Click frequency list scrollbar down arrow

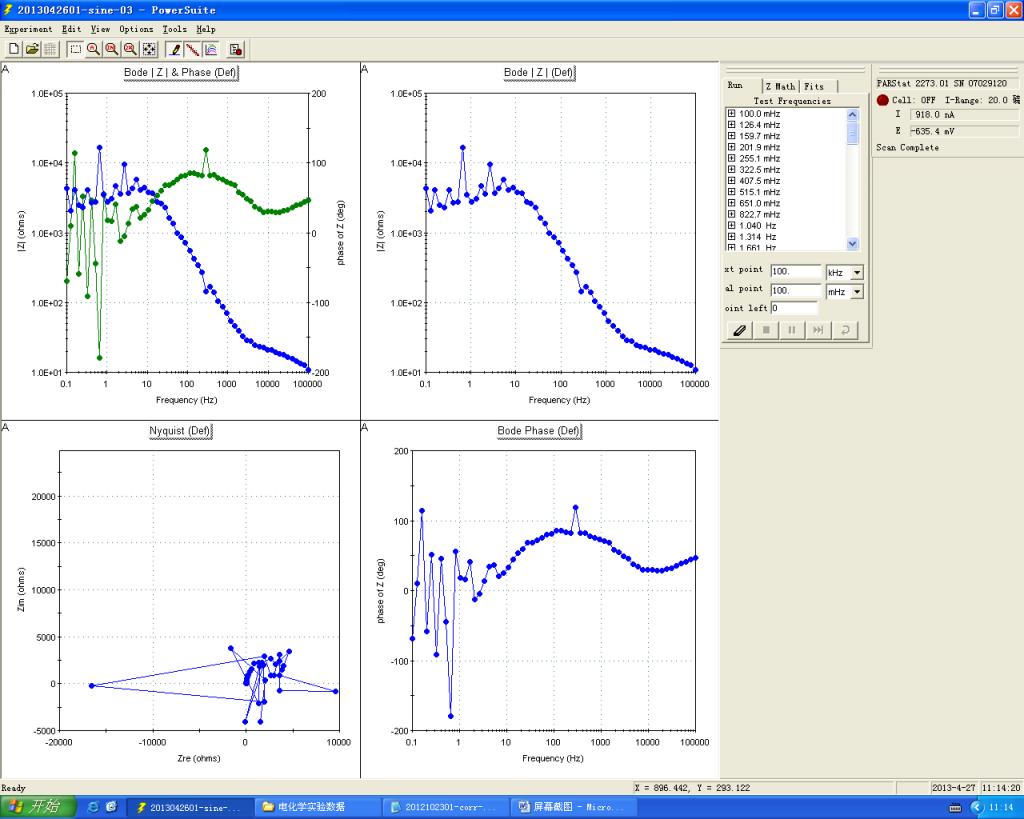(x=852, y=244)
